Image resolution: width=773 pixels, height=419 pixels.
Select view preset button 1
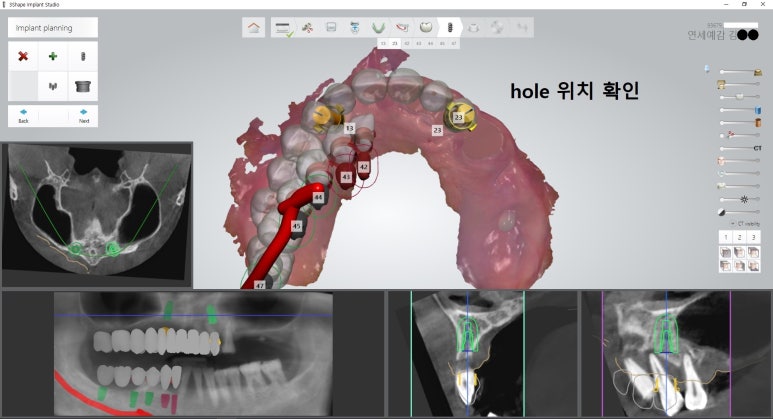pos(726,237)
